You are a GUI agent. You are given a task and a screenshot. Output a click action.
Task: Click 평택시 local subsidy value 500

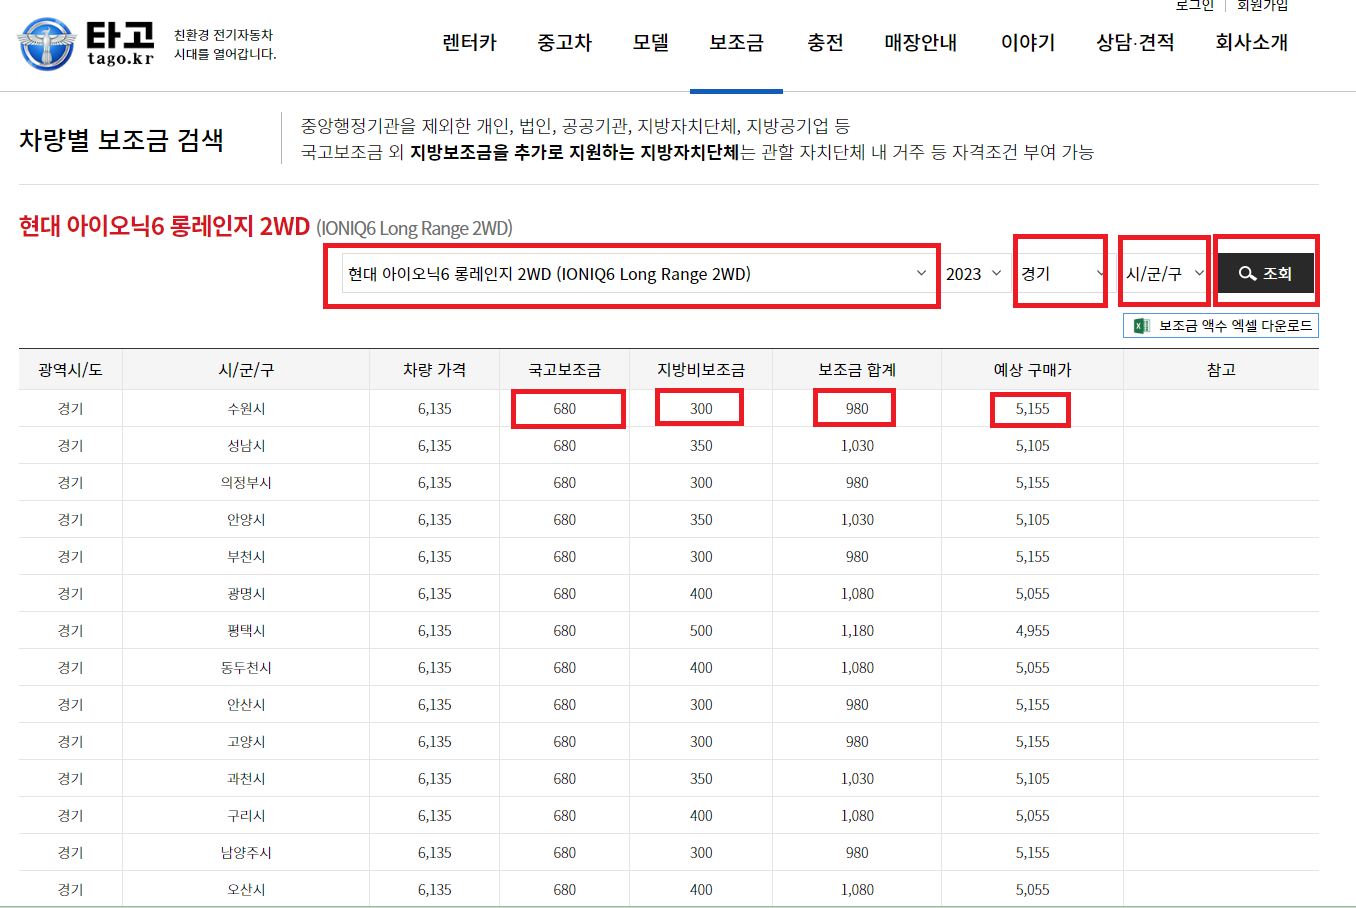pyautogui.click(x=701, y=631)
